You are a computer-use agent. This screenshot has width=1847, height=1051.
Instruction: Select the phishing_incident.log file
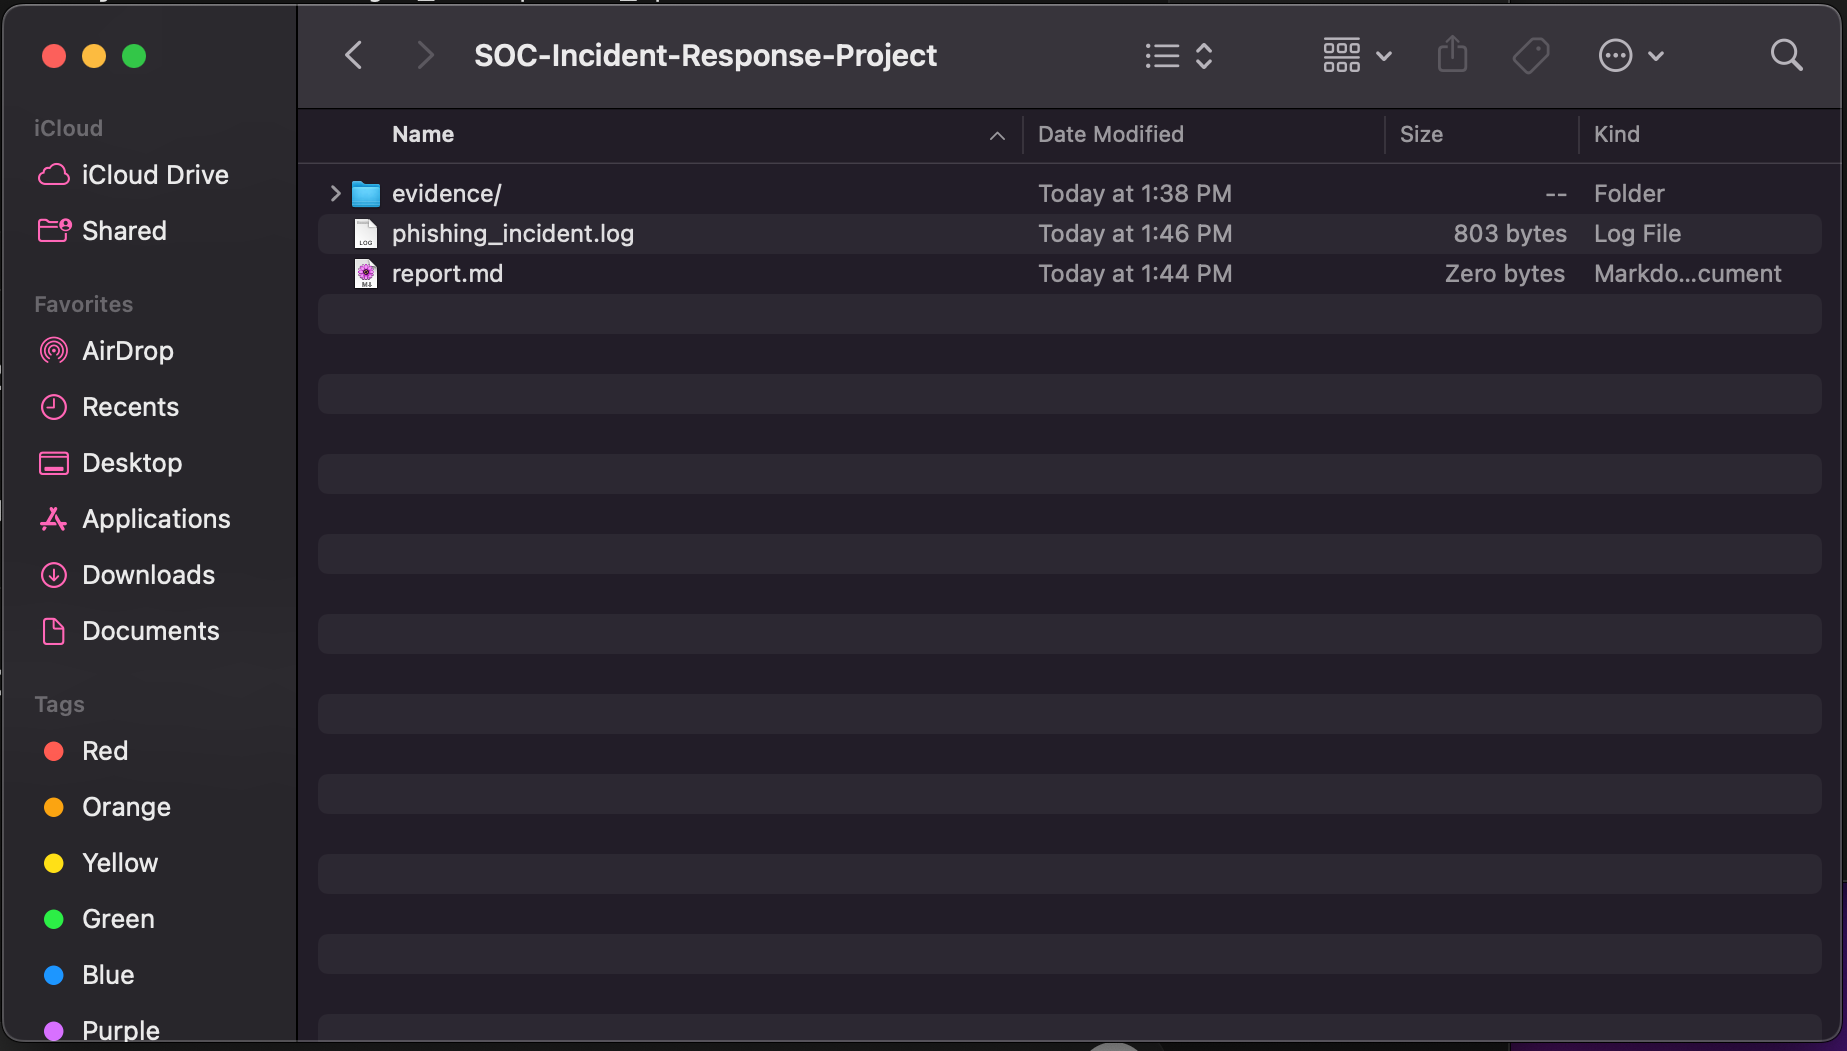tap(512, 234)
